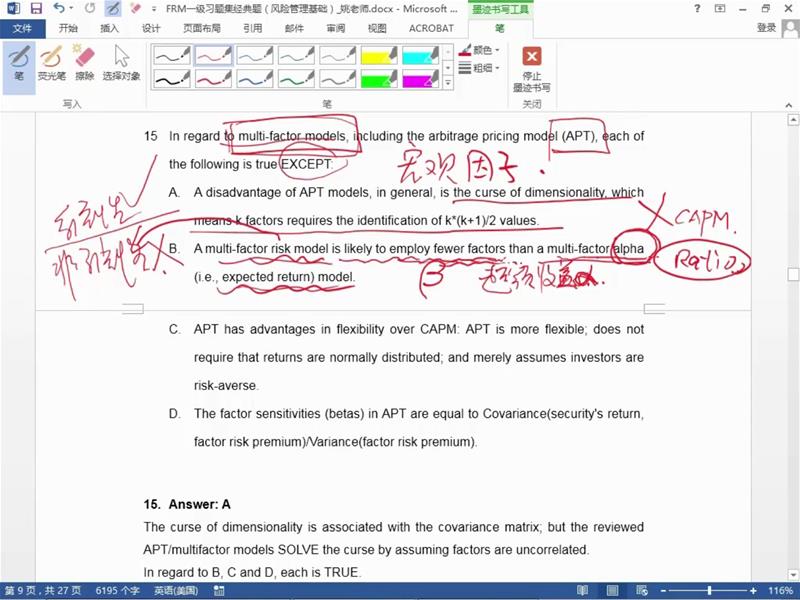Choose the yellow highlighter pen swatch
Viewport: 800px width, 600px height.
[380, 55]
